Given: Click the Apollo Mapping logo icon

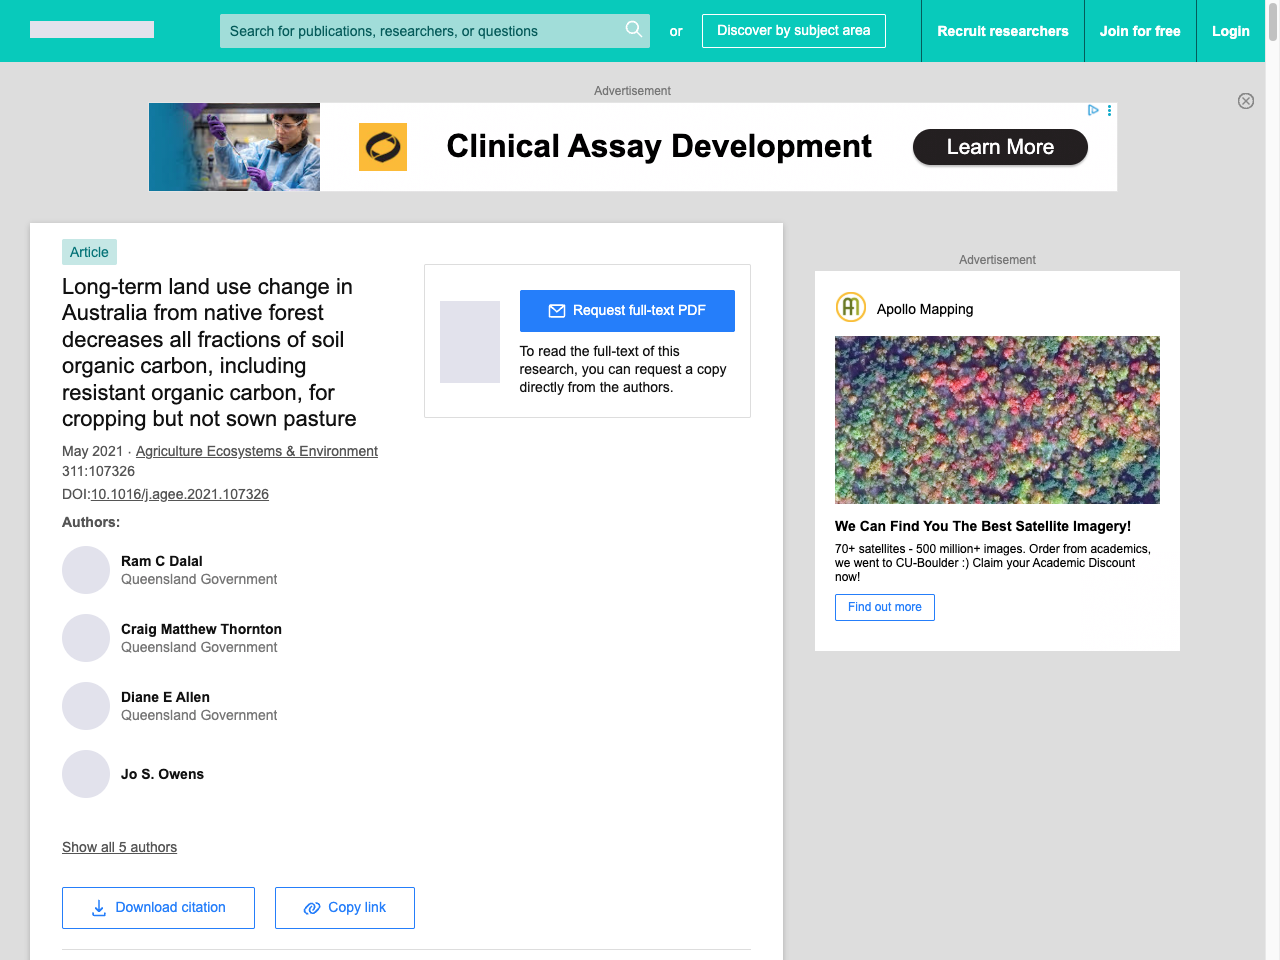Looking at the screenshot, I should tap(850, 307).
